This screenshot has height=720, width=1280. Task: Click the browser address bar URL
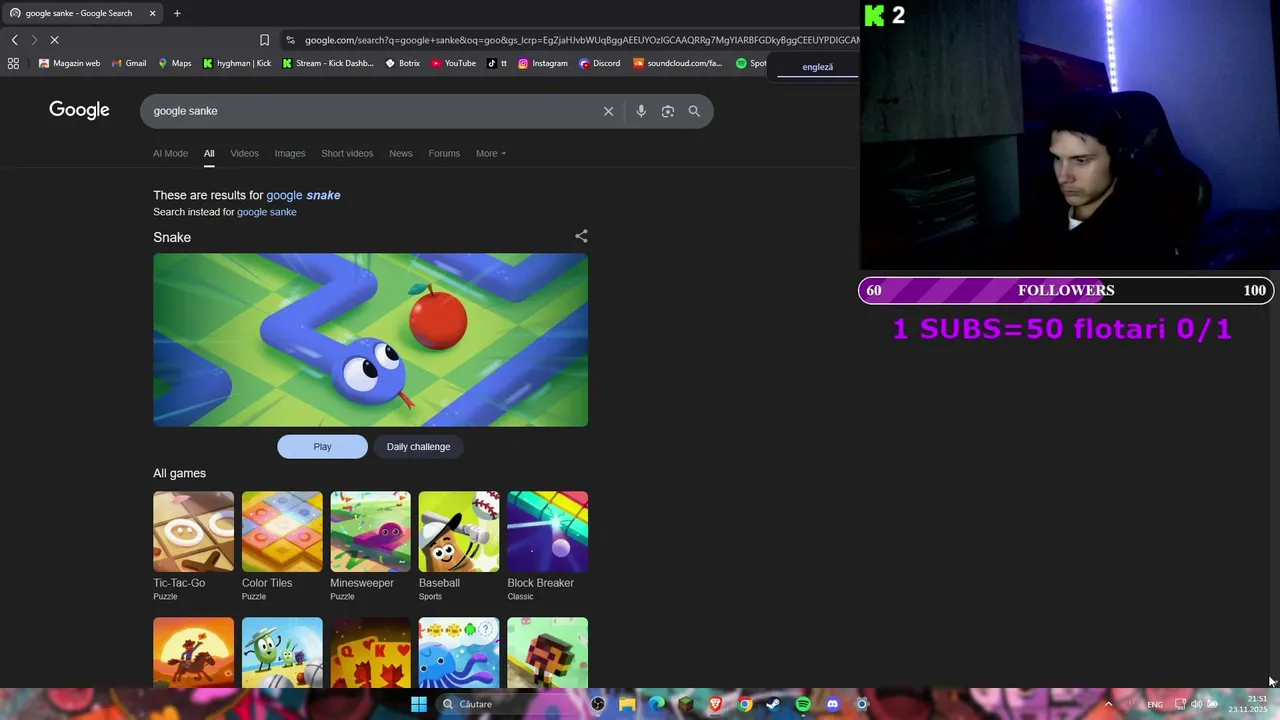tap(580, 40)
